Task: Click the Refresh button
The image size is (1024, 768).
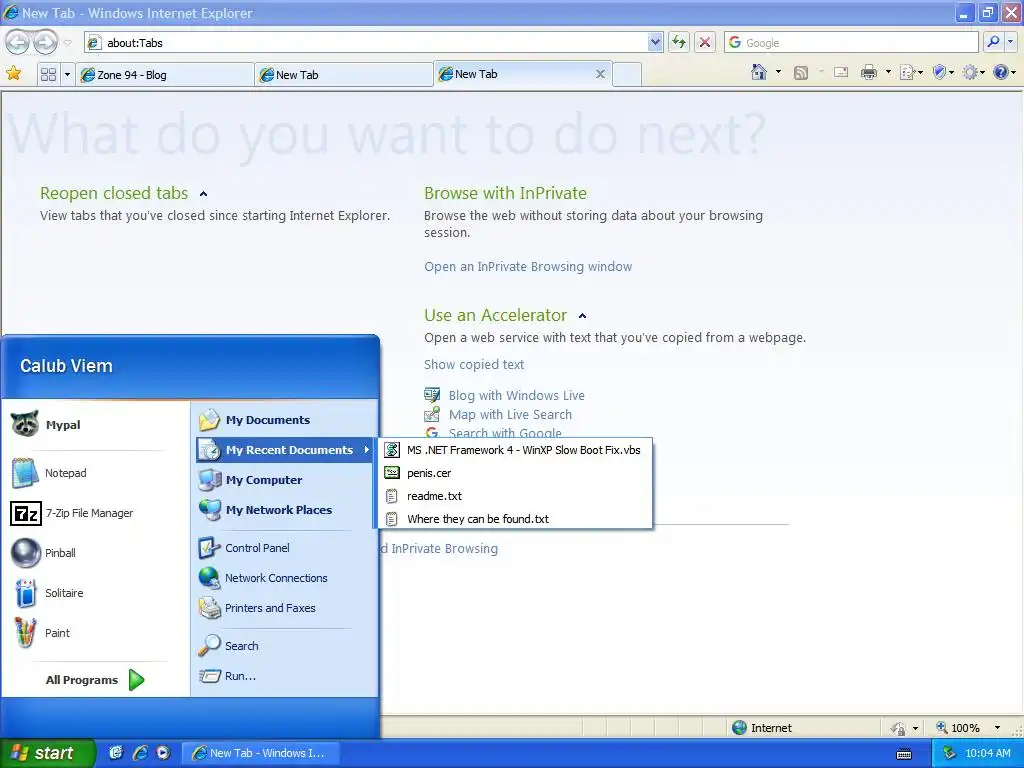Action: pos(679,42)
